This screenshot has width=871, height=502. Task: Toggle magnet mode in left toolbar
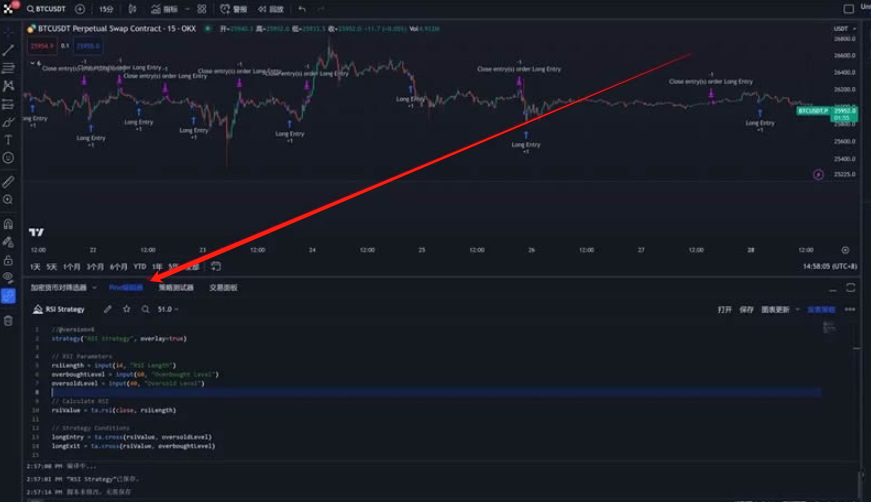pyautogui.click(x=8, y=224)
